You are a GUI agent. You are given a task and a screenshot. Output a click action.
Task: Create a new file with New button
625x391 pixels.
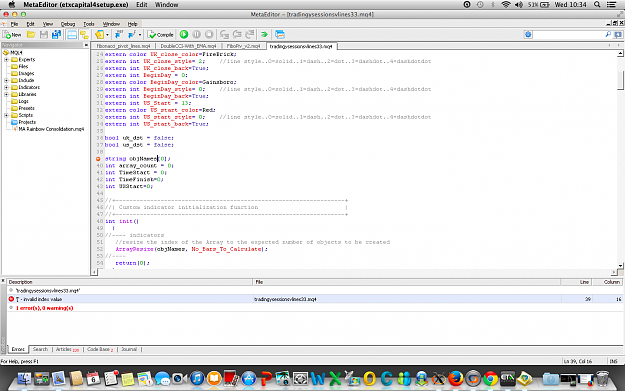(x=12, y=35)
